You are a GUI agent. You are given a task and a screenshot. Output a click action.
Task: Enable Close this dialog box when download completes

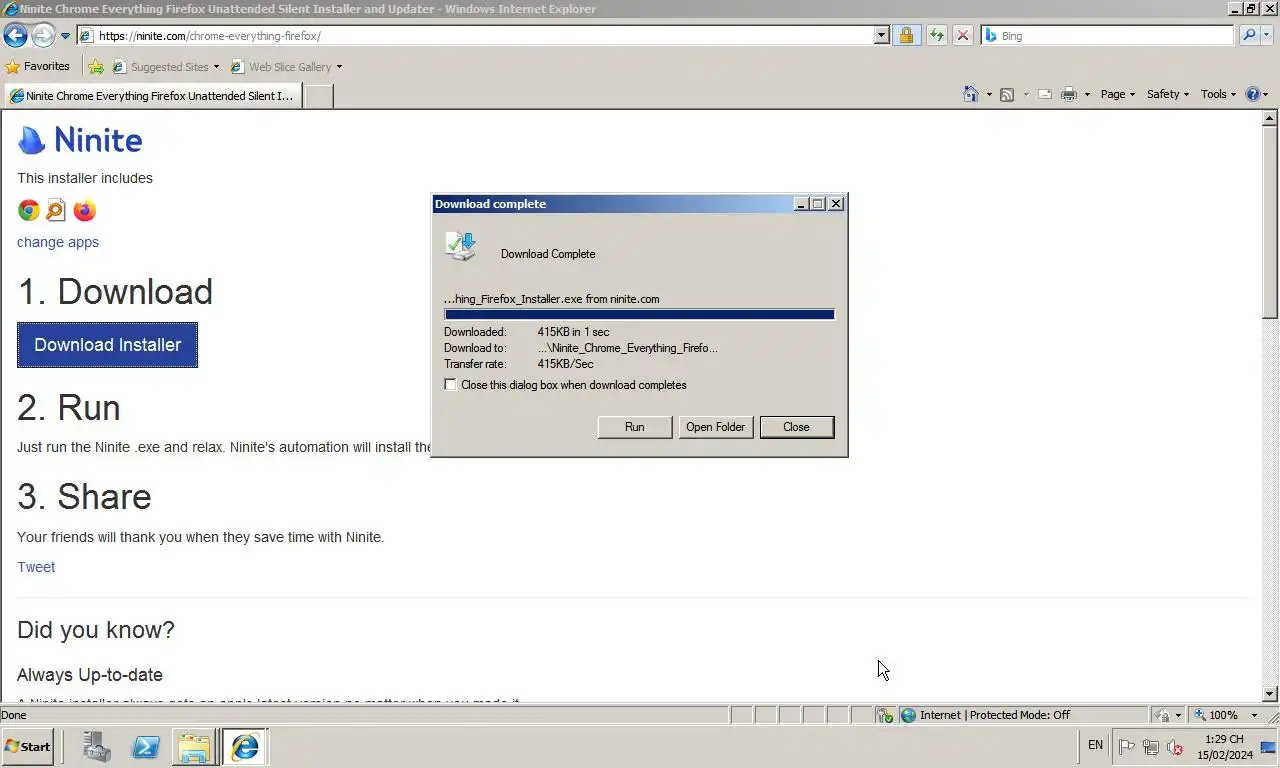[451, 385]
